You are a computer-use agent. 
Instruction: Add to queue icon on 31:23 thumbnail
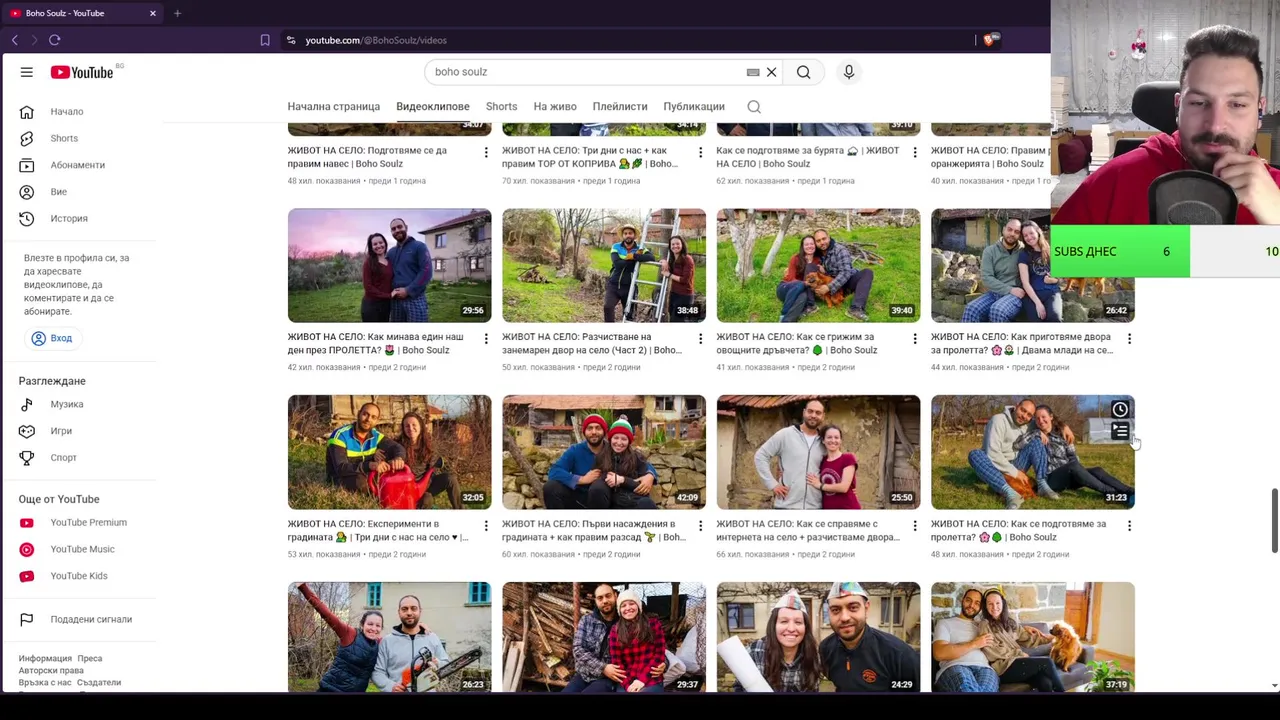[x=1120, y=431]
